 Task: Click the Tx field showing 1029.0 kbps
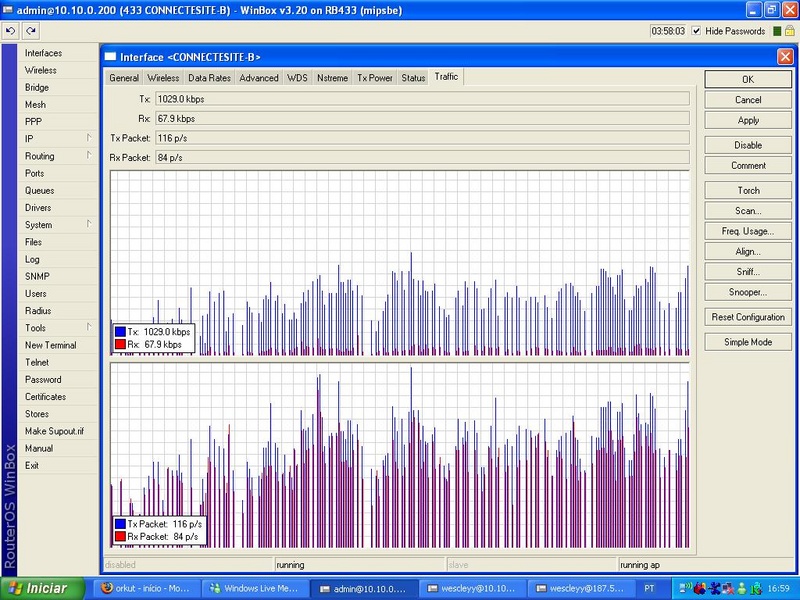pyautogui.click(x=422, y=99)
